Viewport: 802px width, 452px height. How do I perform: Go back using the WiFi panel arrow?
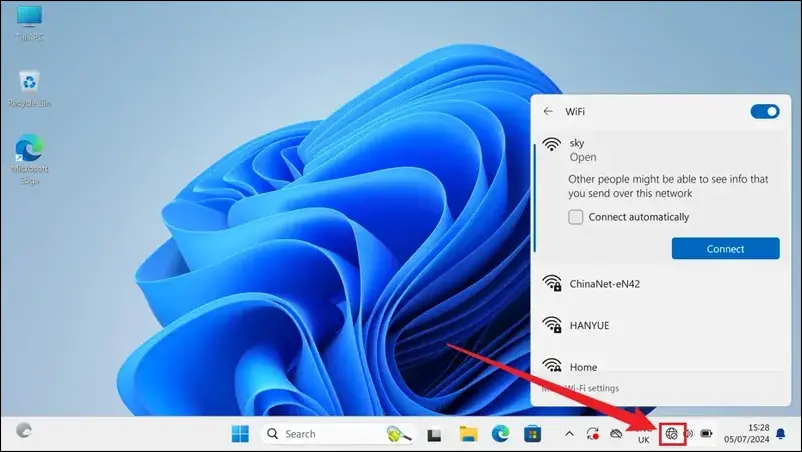click(547, 112)
